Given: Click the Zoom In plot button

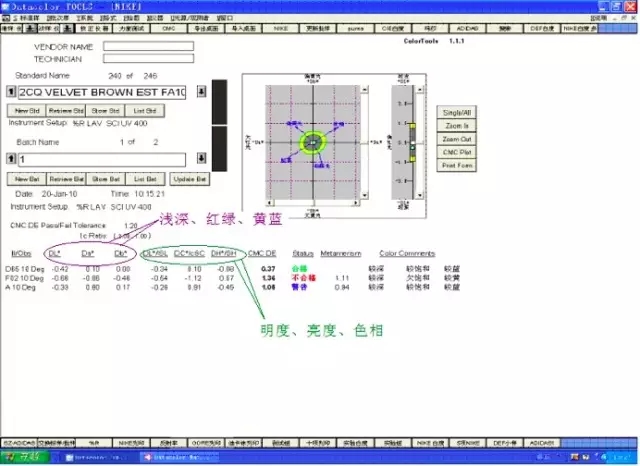Looking at the screenshot, I should point(457,126).
